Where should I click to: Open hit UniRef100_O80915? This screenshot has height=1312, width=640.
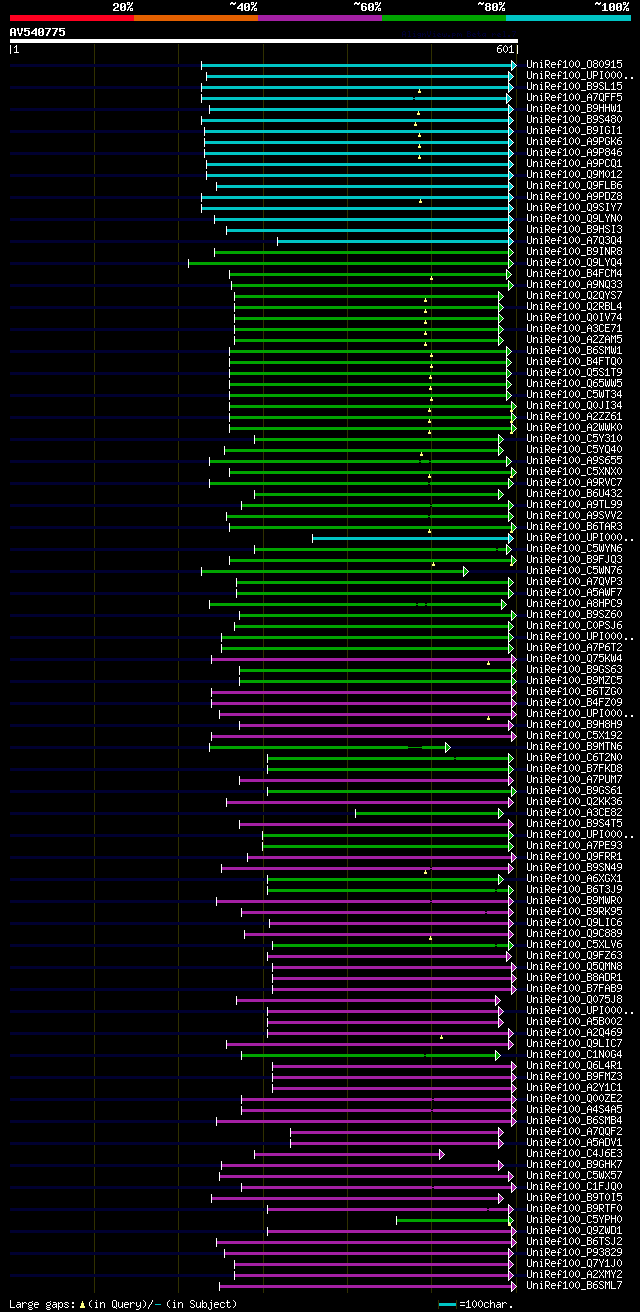574,64
